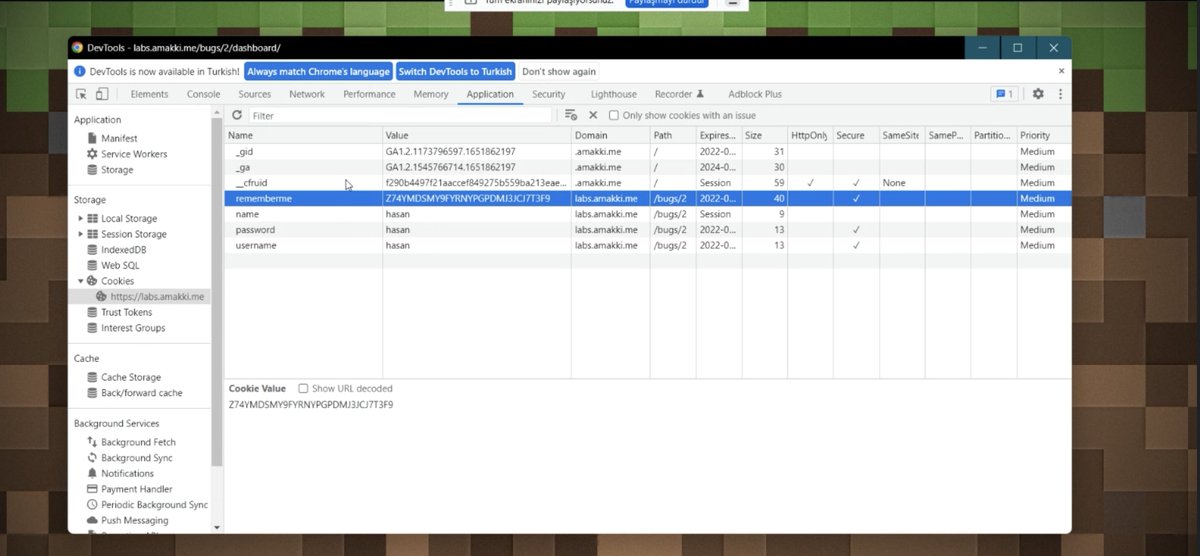Click the Z74YMDSMY9 value in Cookie Value pane
Image resolution: width=1200 pixels, height=556 pixels.
[311, 404]
